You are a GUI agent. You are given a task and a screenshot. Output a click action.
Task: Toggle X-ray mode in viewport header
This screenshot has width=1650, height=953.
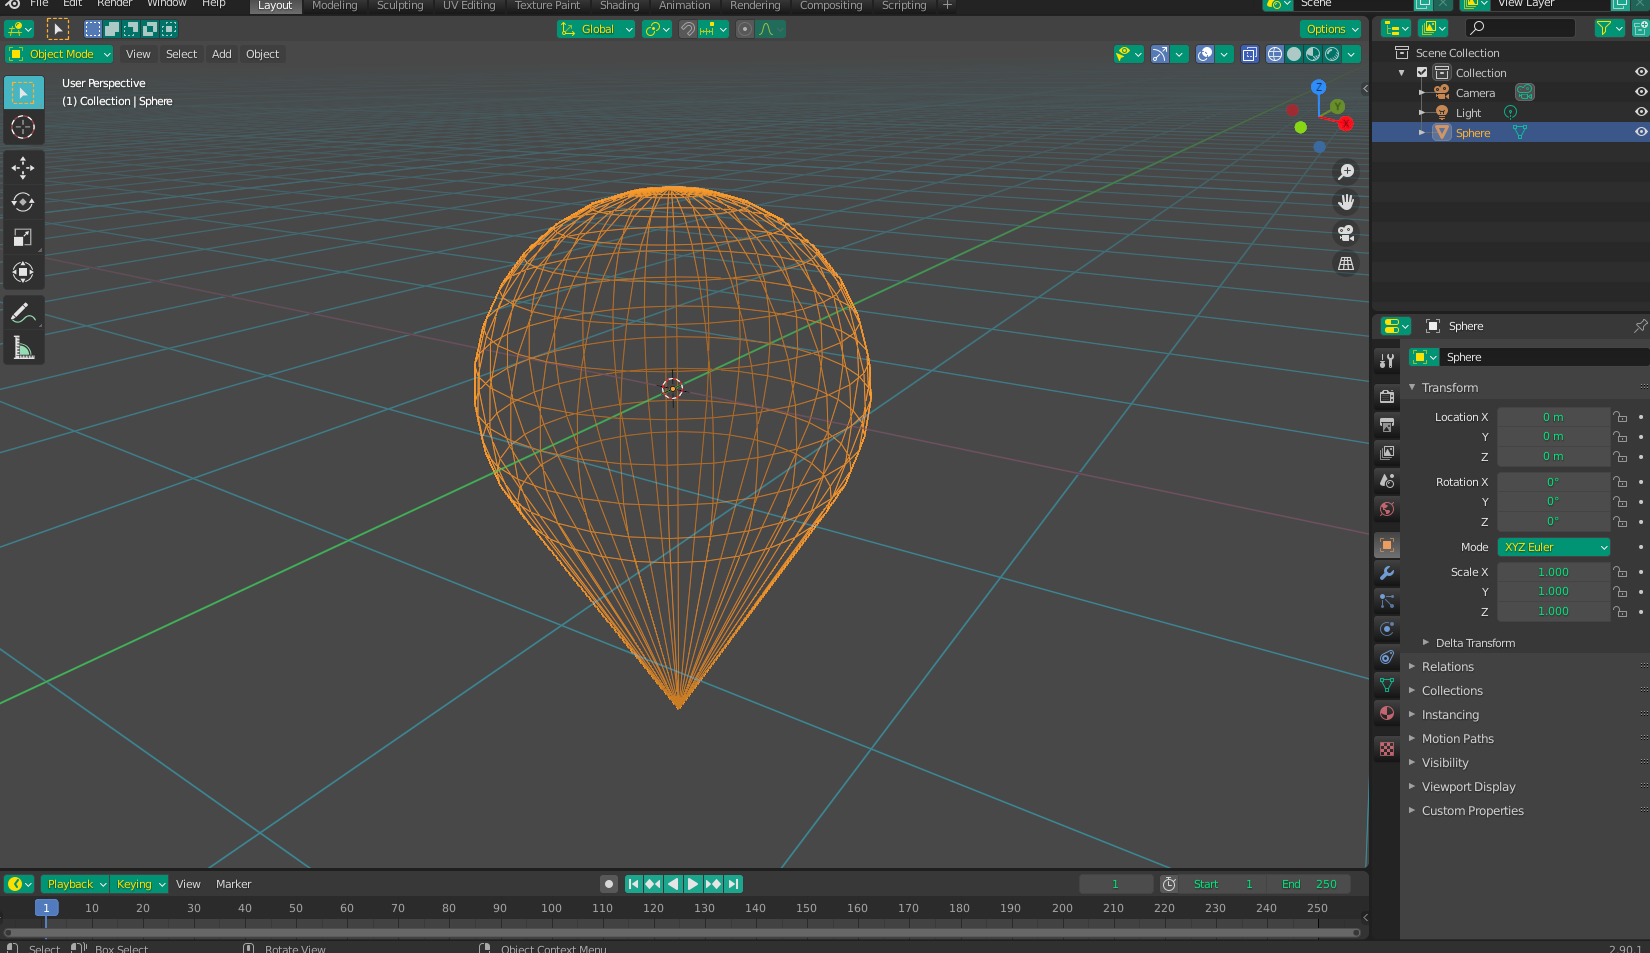(1250, 54)
